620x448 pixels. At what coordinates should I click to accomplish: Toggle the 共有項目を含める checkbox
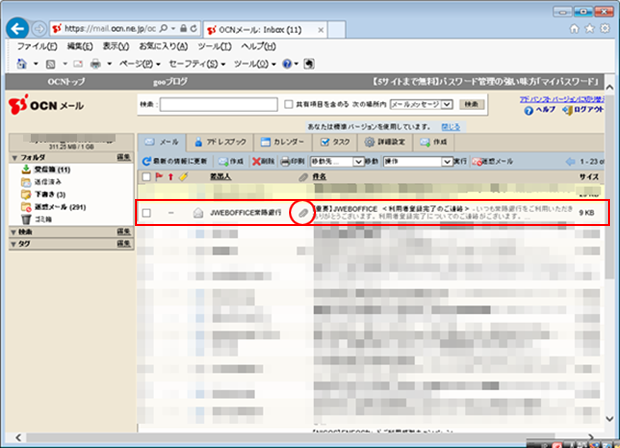pos(289,104)
